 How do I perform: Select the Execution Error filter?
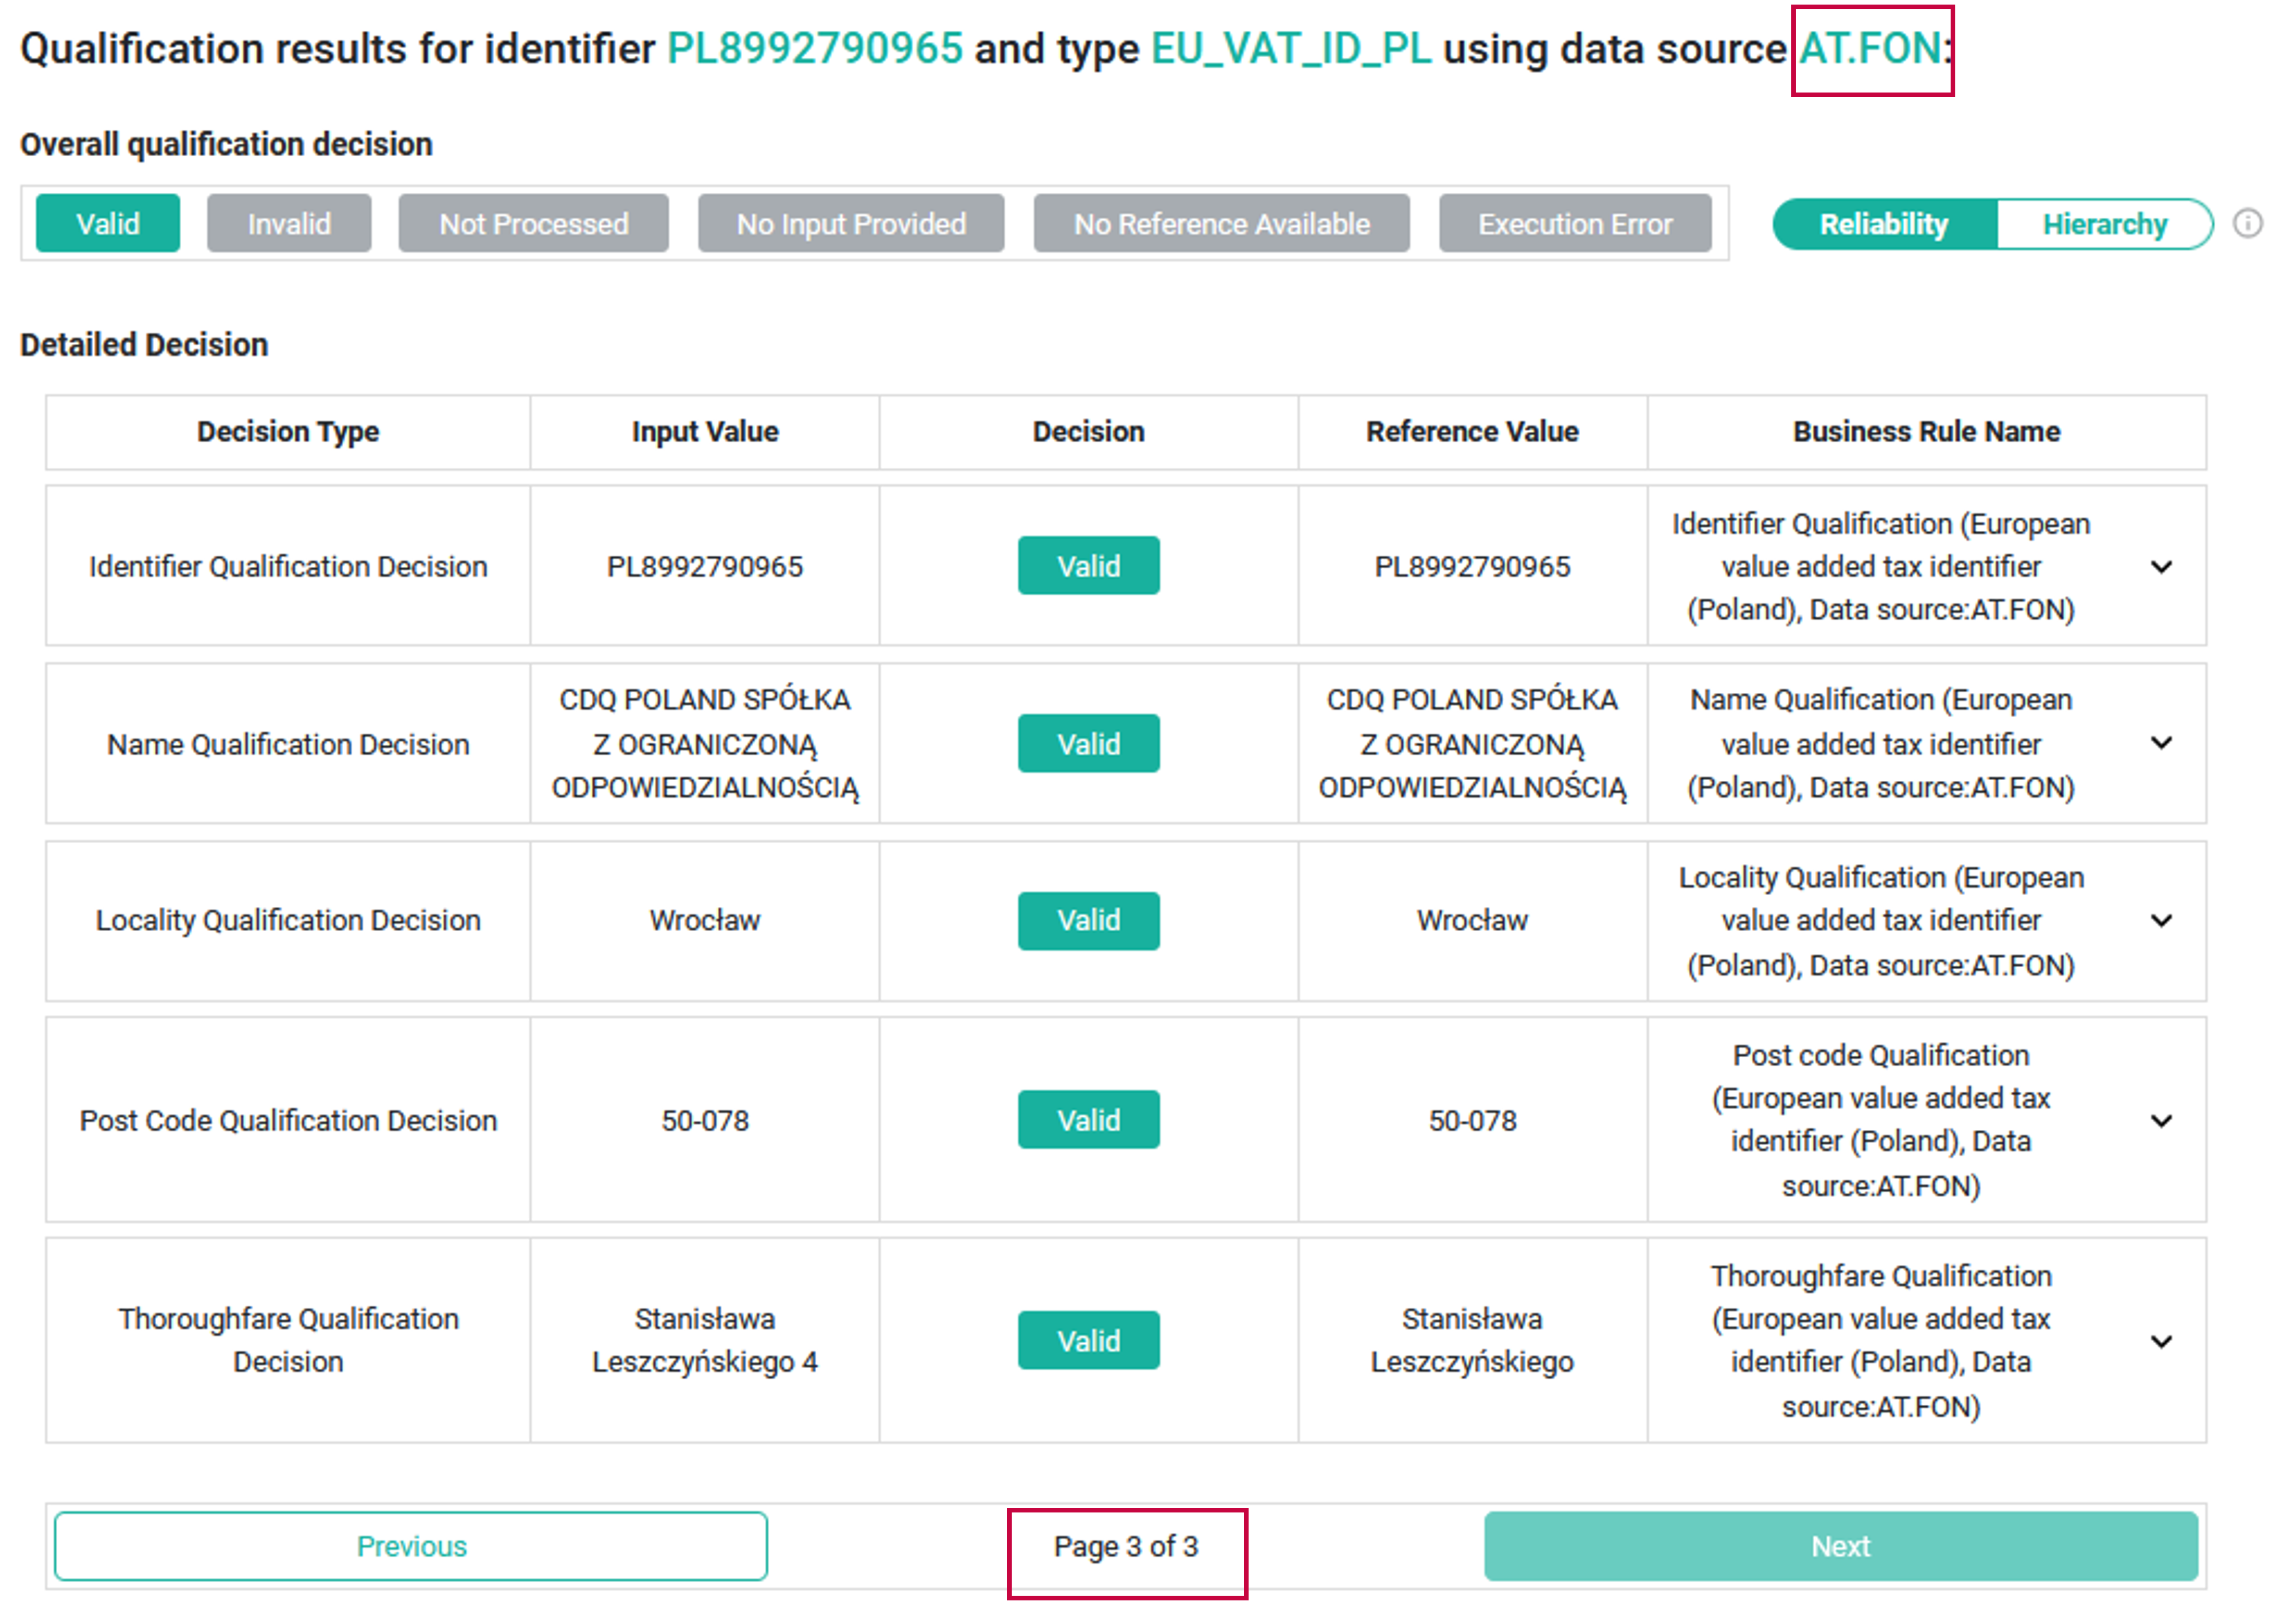pos(1575,224)
